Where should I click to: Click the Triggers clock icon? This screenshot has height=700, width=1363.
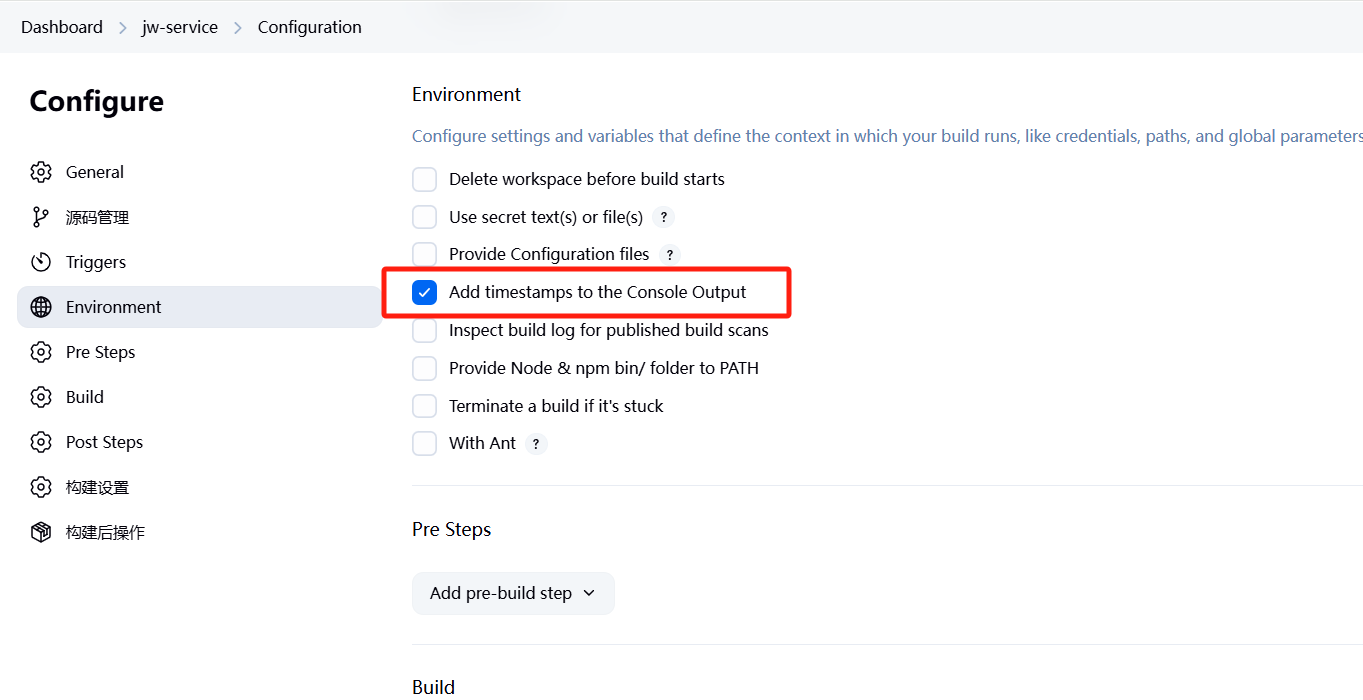pyautogui.click(x=41, y=262)
